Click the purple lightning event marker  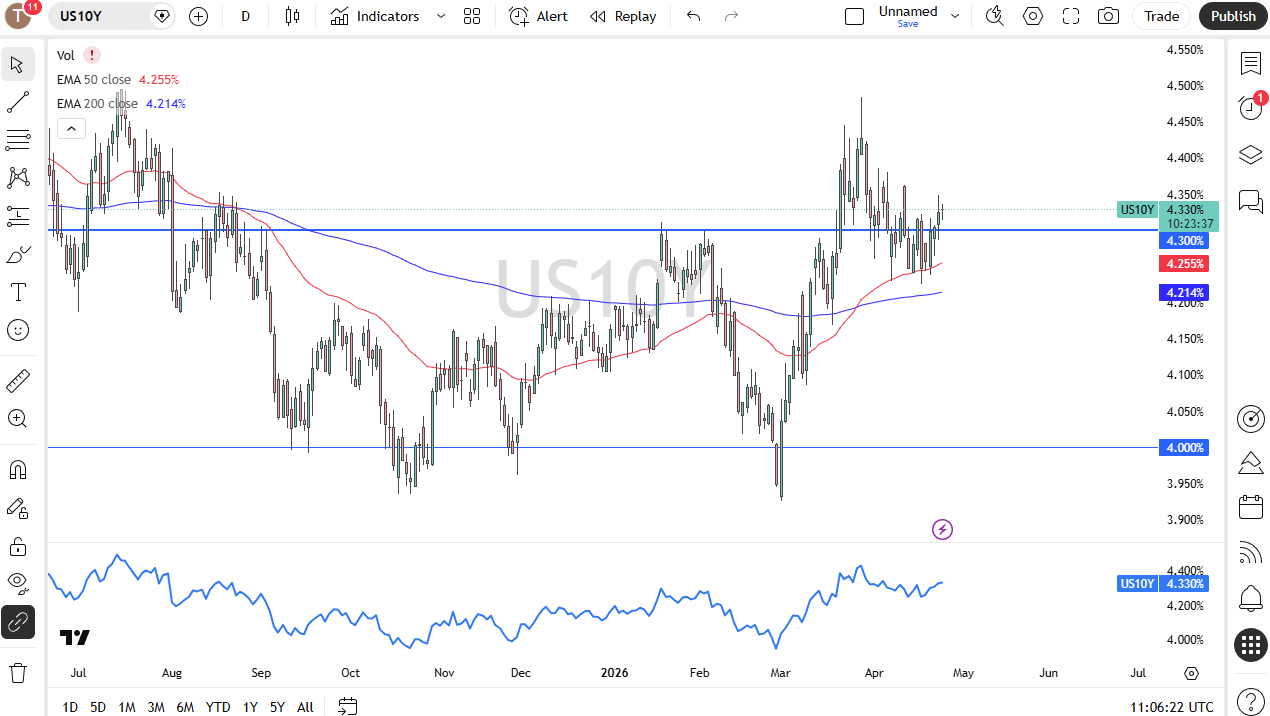942,530
